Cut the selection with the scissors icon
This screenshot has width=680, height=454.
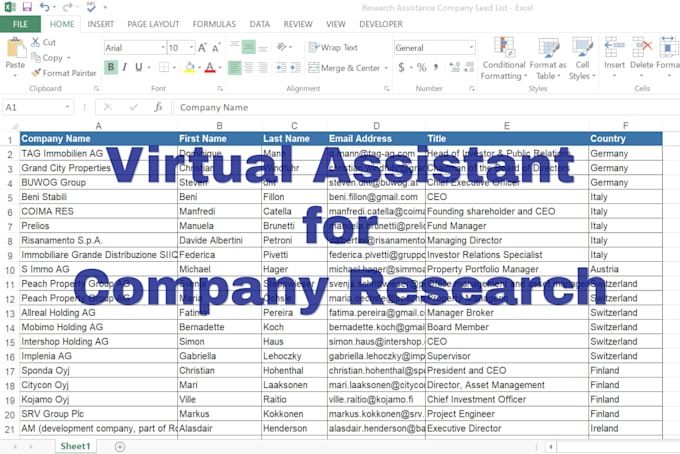click(x=36, y=42)
